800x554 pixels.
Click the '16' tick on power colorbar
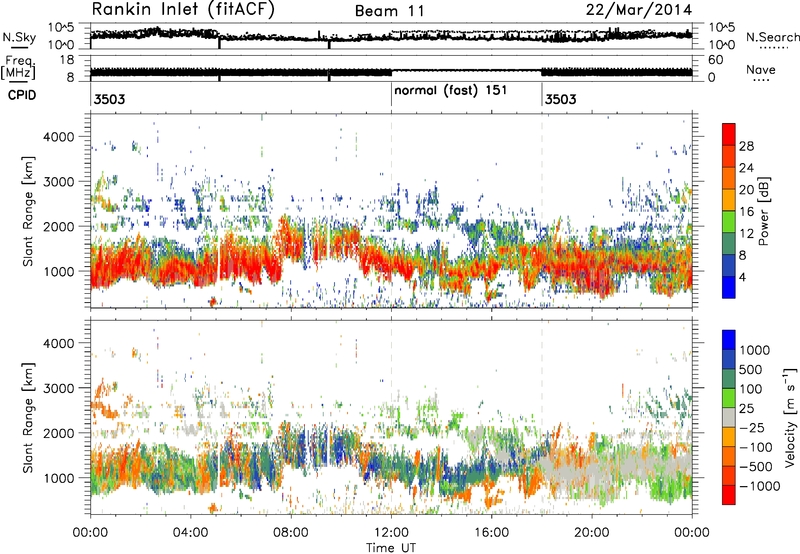click(746, 212)
